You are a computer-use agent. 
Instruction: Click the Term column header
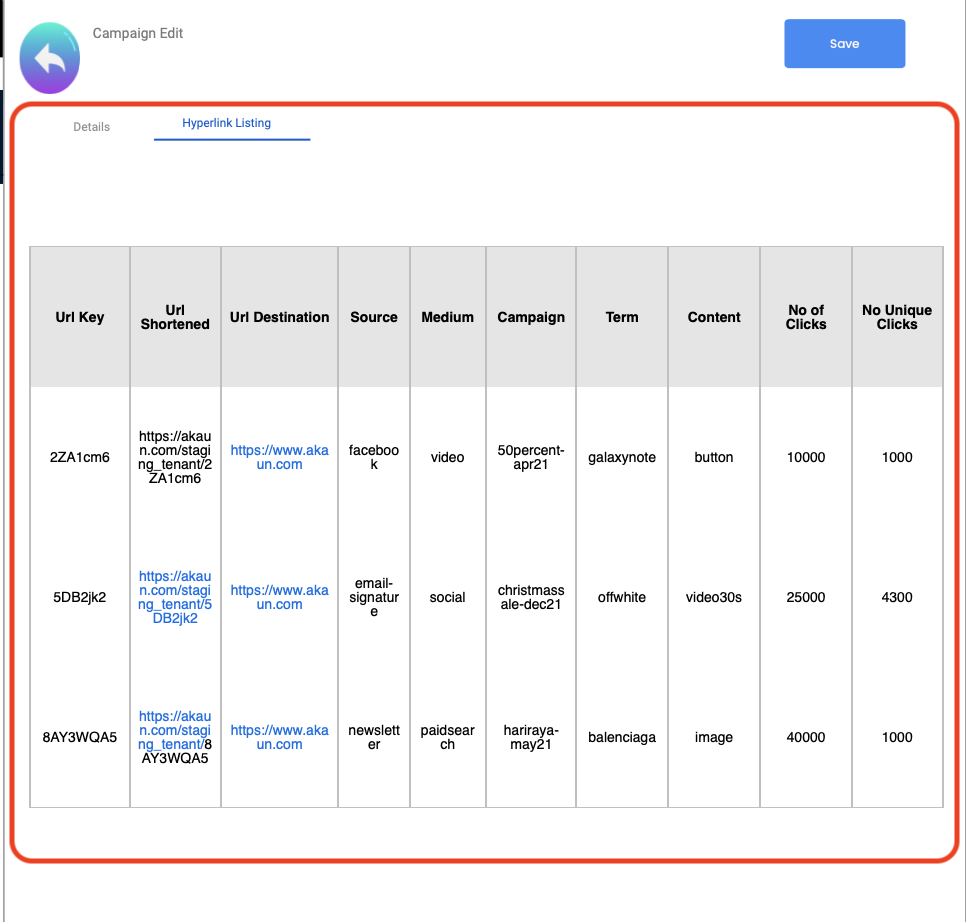point(621,317)
